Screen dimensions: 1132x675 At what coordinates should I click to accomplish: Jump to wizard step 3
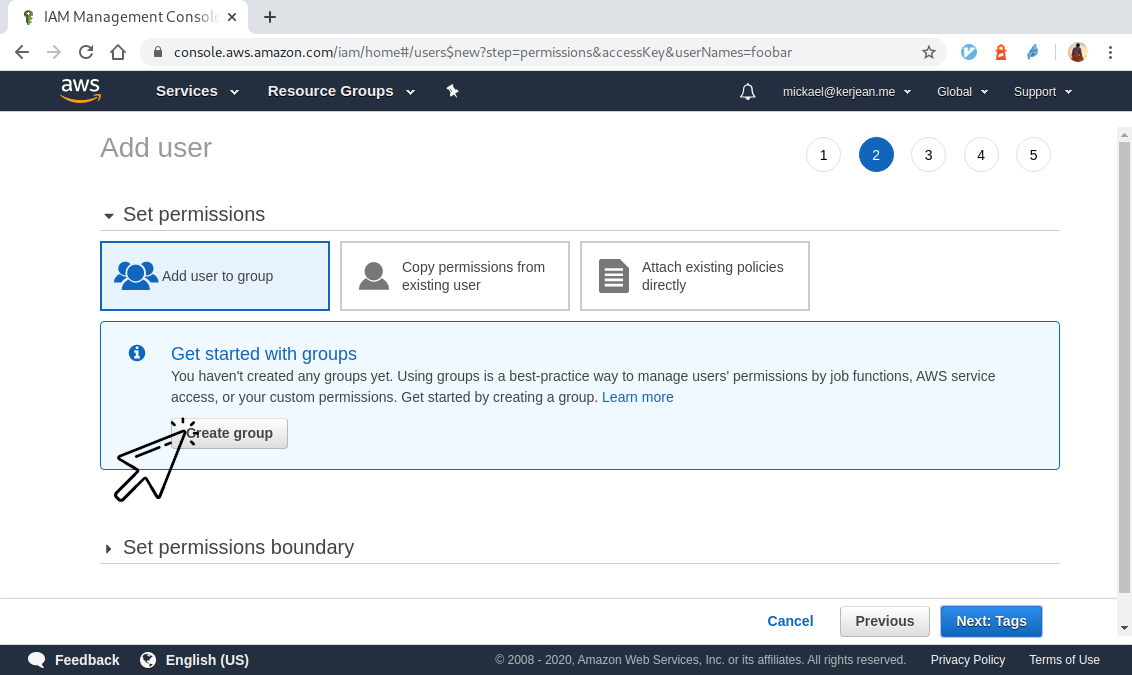928,154
